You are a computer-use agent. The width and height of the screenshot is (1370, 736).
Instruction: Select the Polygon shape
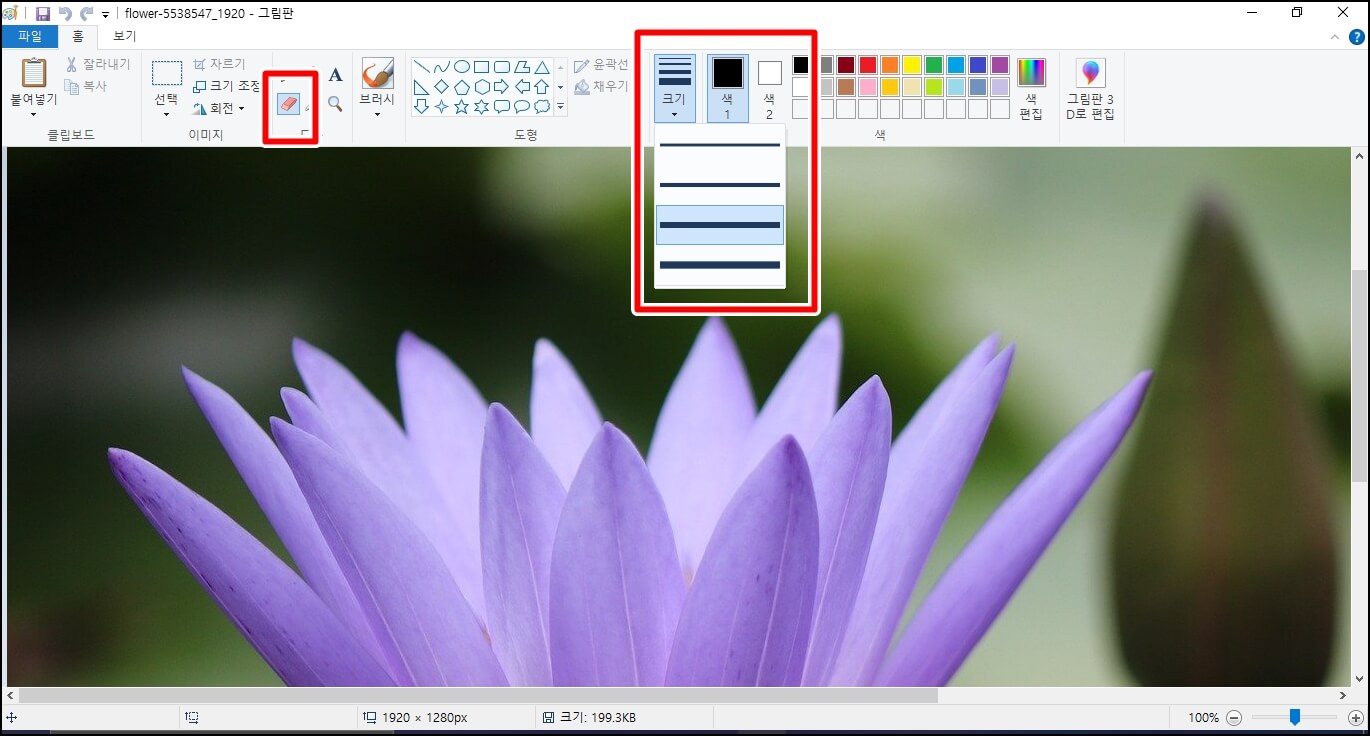tap(522, 67)
